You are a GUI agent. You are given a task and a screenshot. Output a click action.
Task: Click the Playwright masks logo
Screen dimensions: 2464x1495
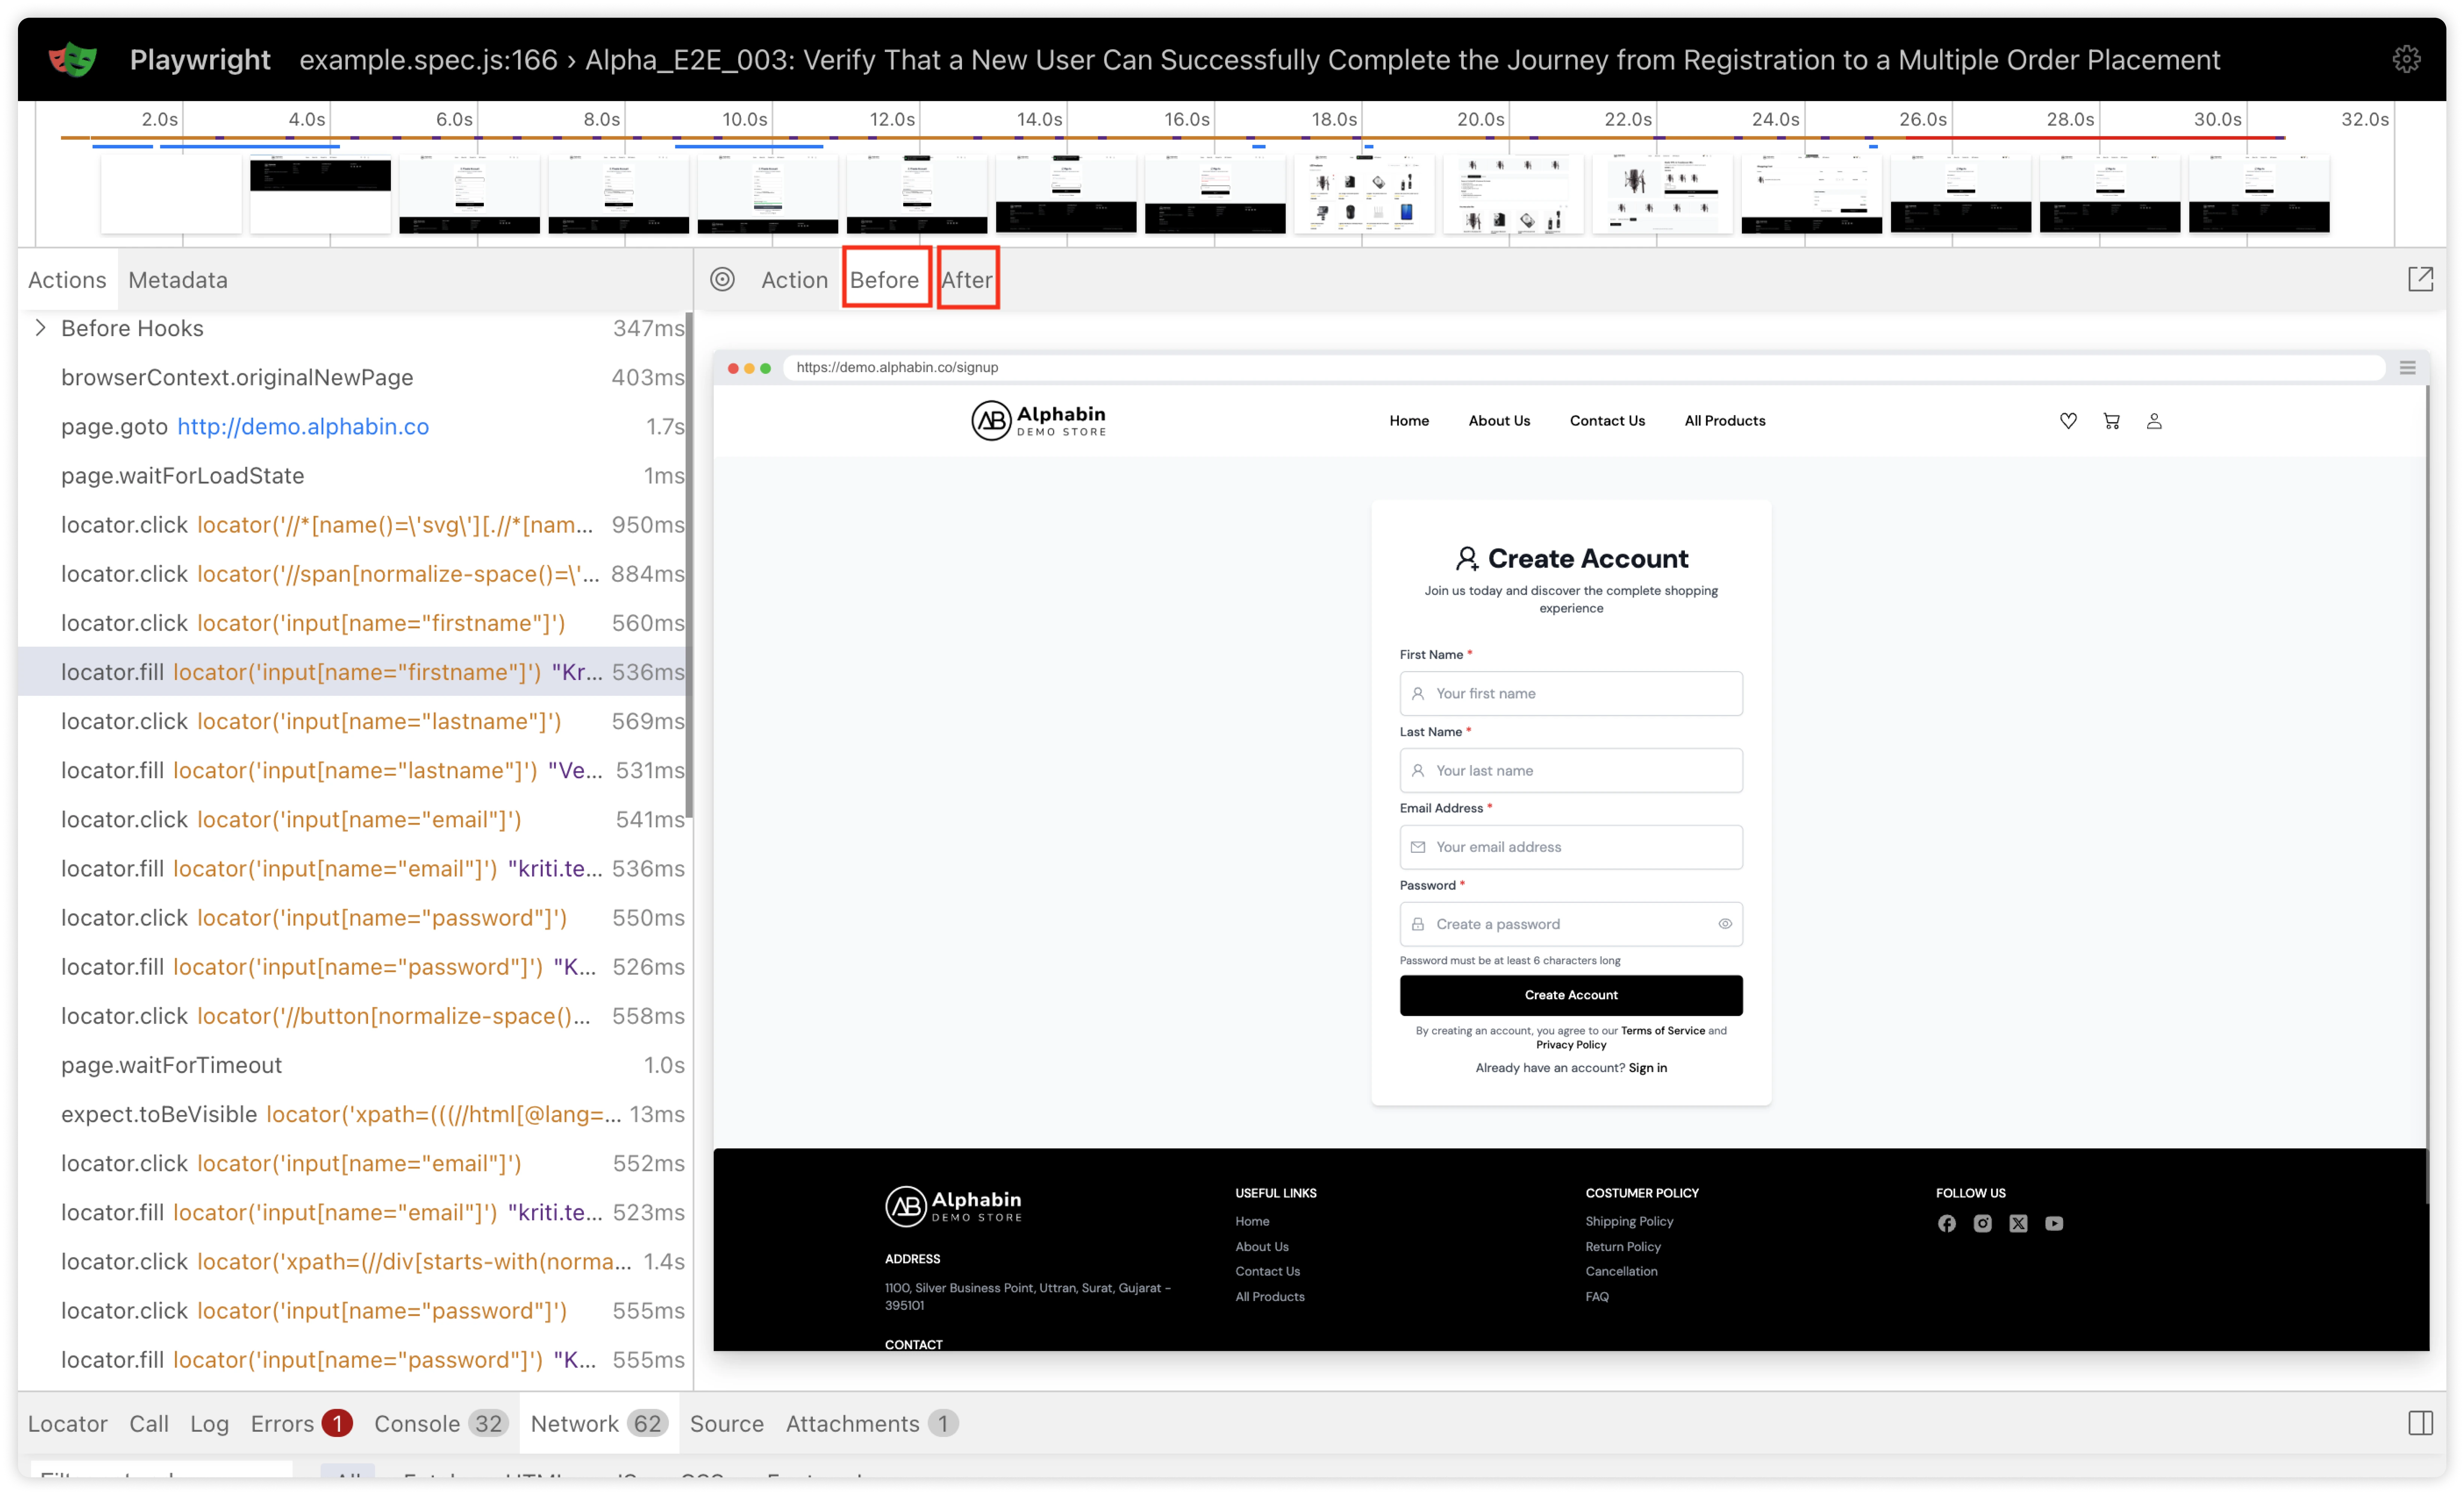(73, 60)
